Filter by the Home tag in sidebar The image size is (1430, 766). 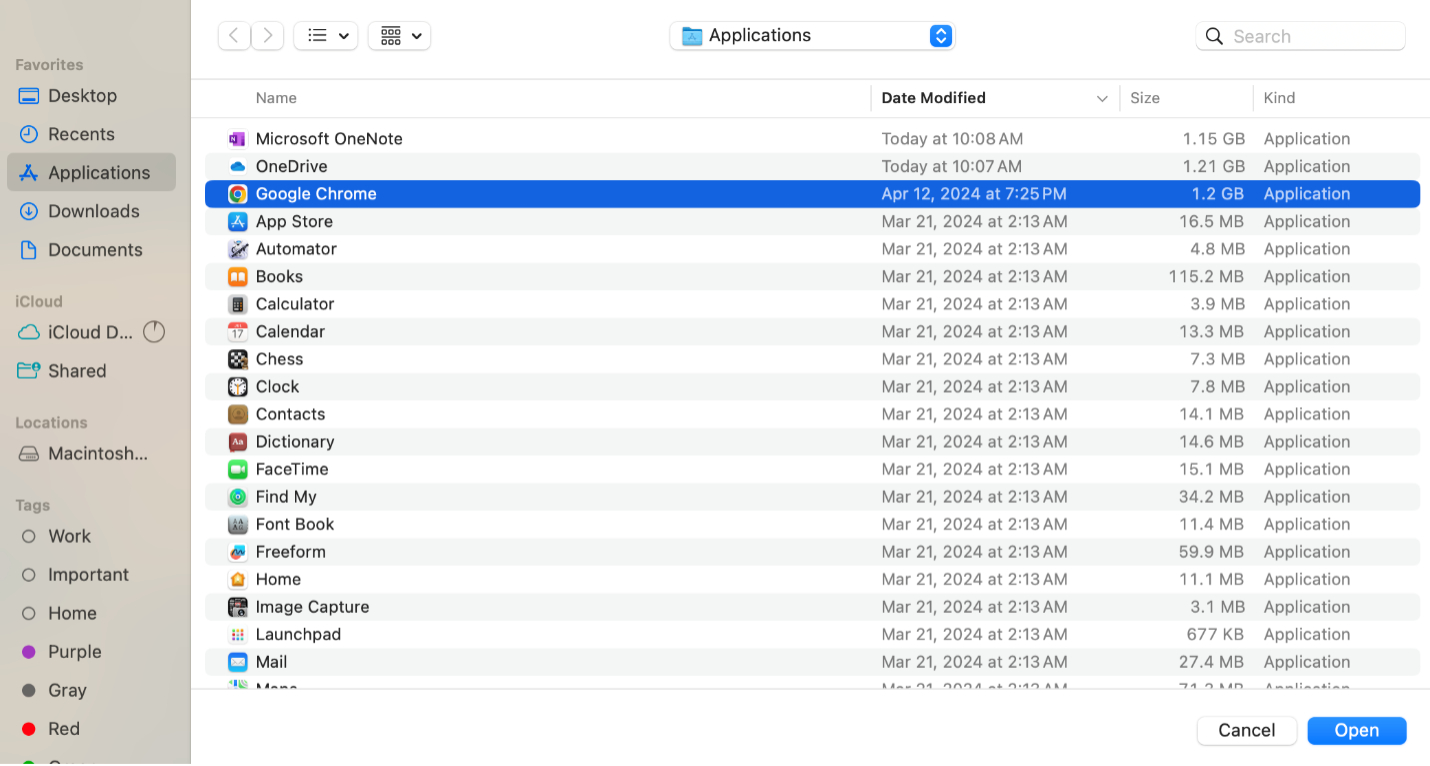pos(91,614)
